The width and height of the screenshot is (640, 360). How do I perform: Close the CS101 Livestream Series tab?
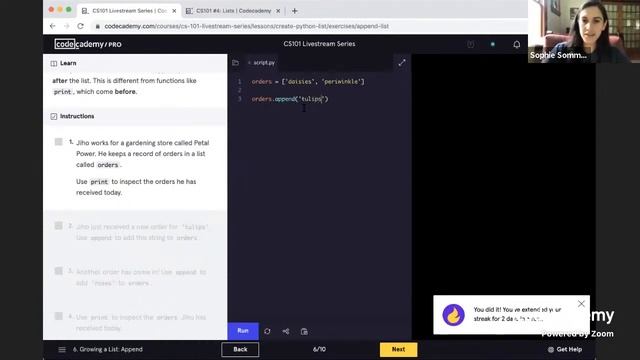[x=174, y=11]
